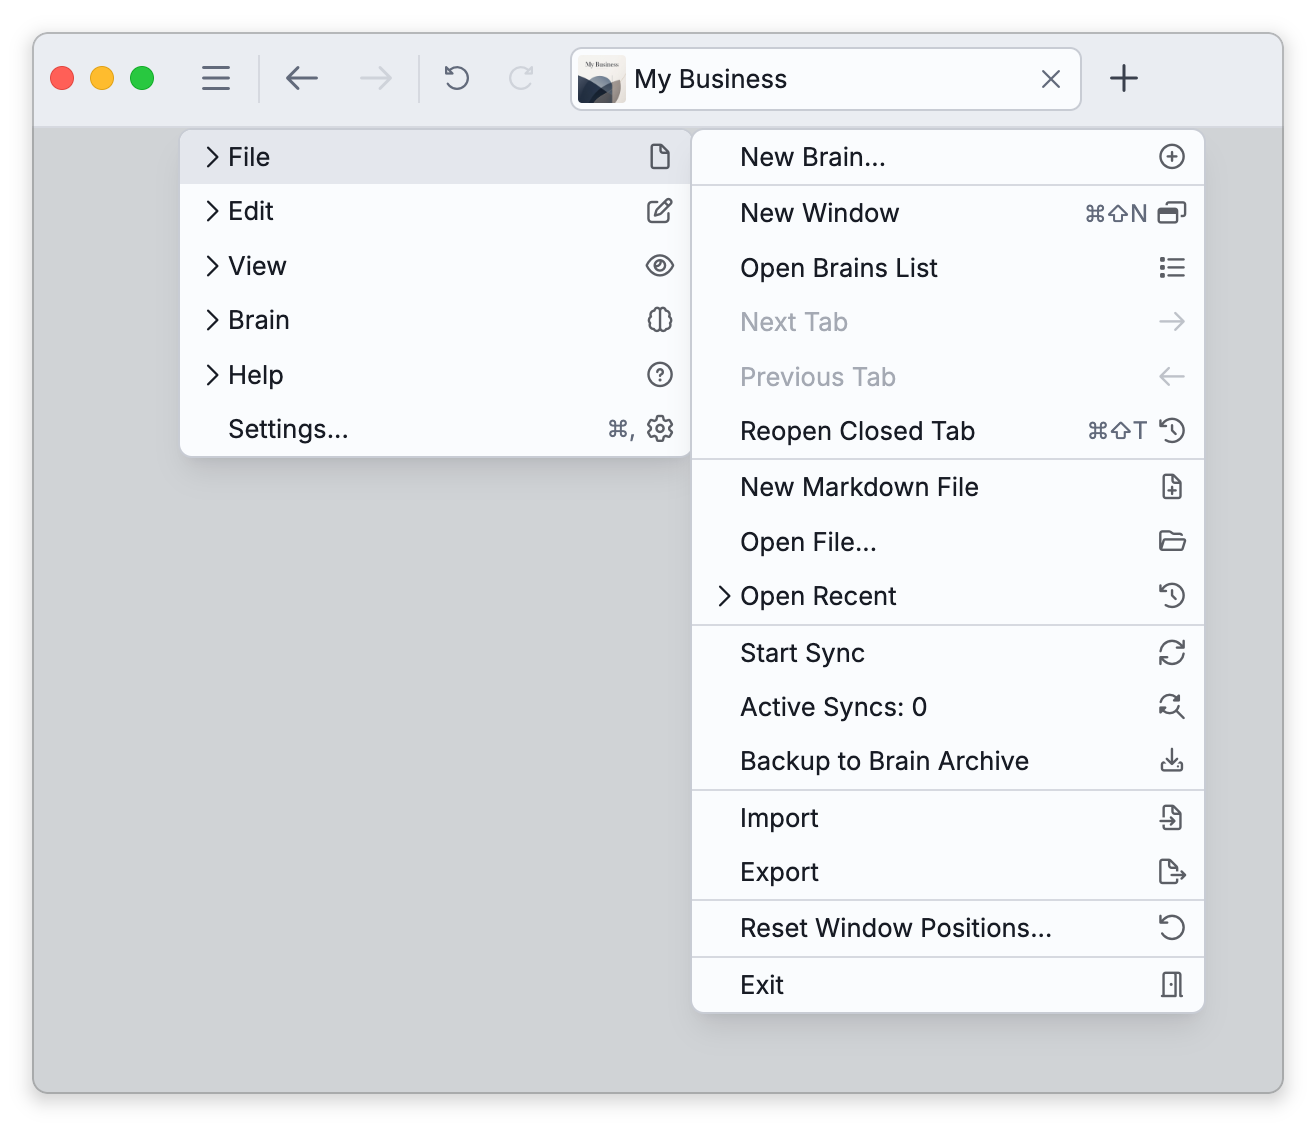Click the back arrow in toolbar
The image size is (1316, 1126).
301,78
